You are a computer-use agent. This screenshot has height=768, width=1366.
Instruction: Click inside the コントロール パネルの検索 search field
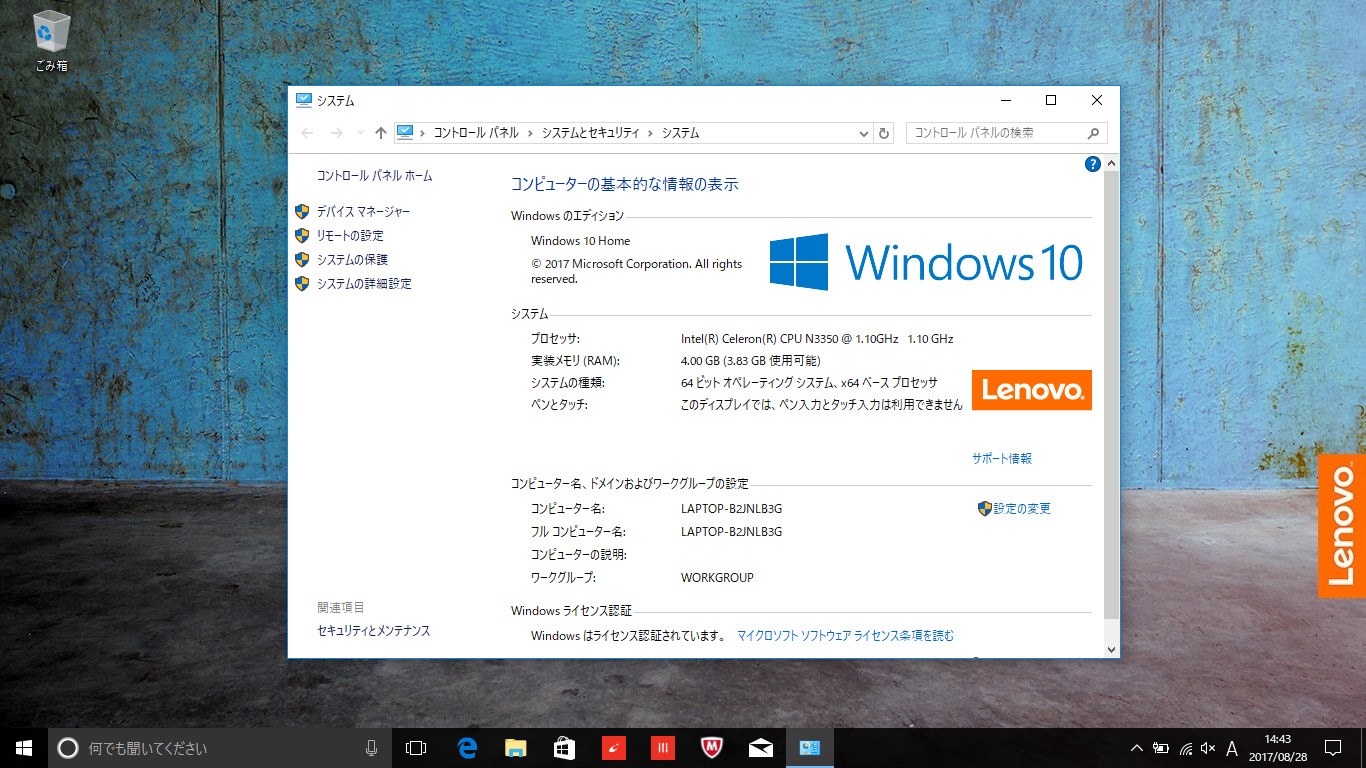pos(1000,132)
